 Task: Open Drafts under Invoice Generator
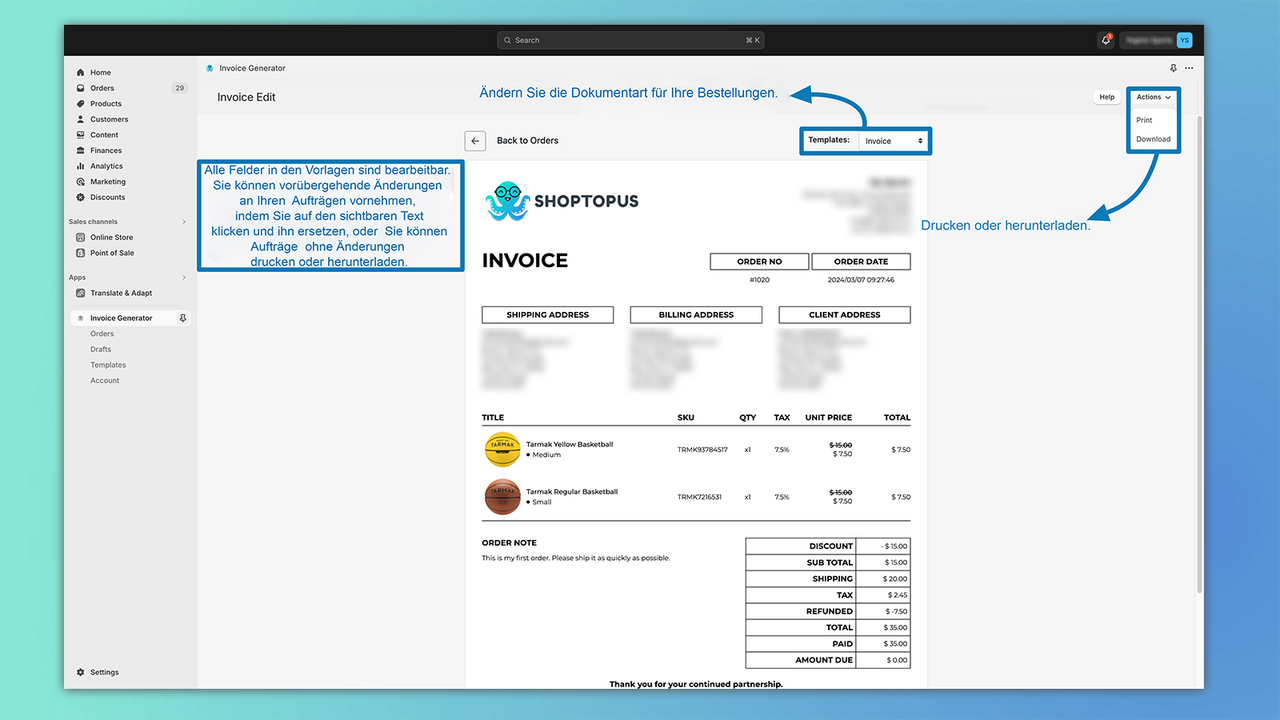101,349
